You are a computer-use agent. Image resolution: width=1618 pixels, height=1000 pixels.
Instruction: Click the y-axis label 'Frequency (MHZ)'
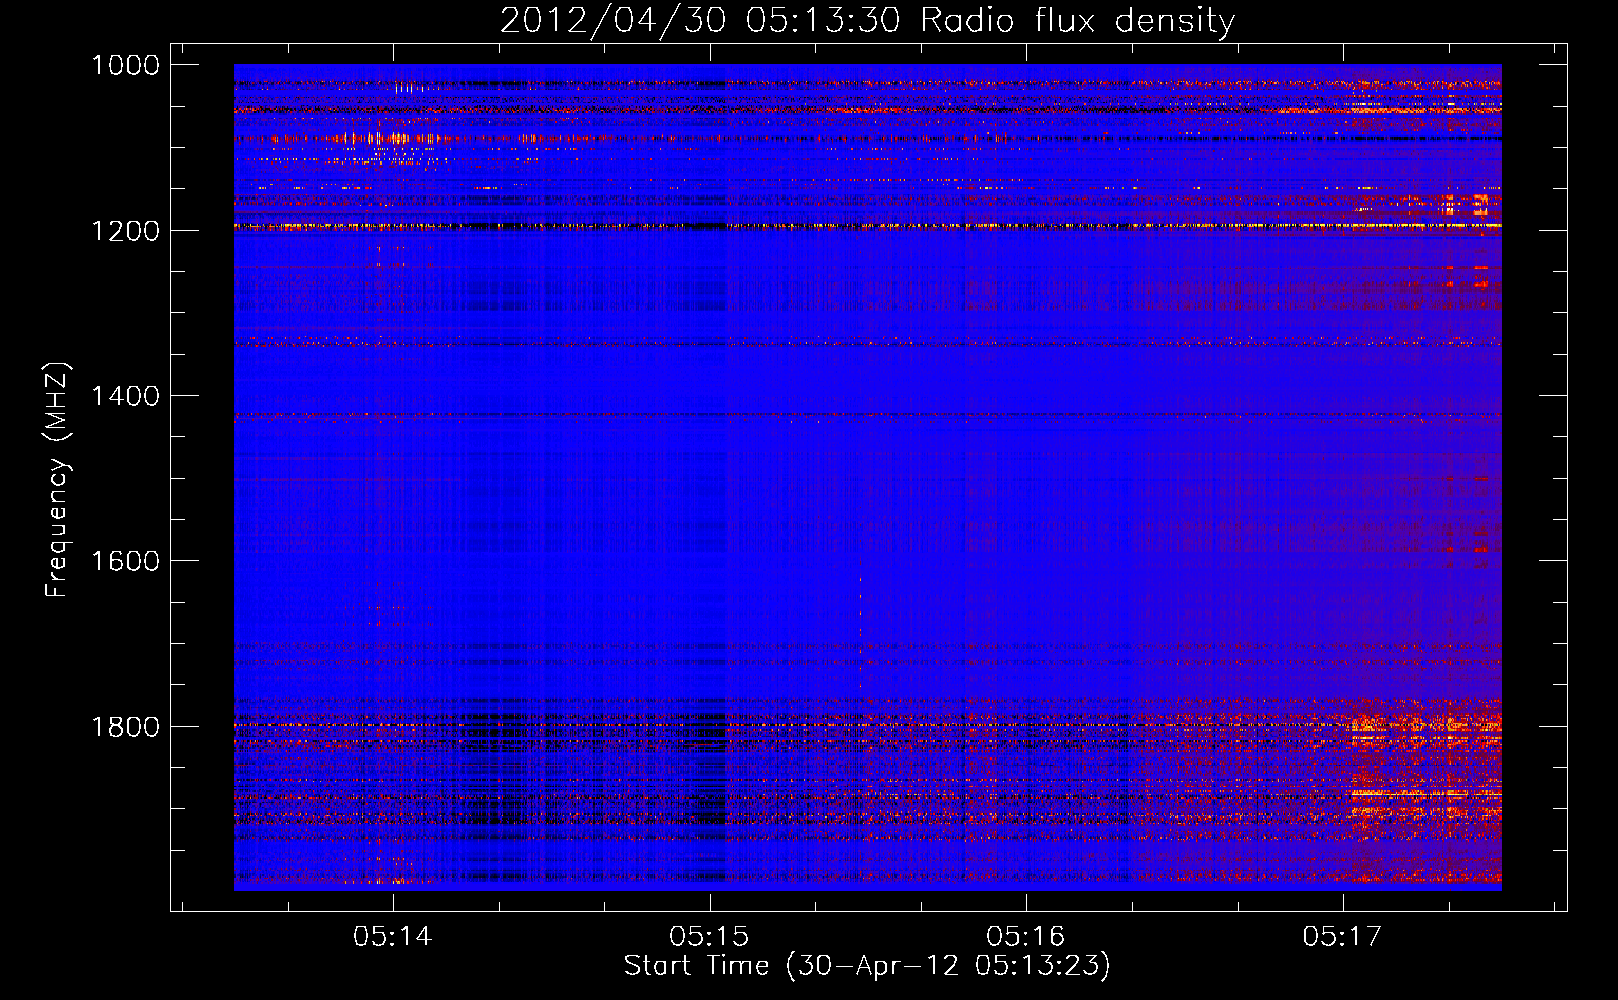pyautogui.click(x=58, y=480)
